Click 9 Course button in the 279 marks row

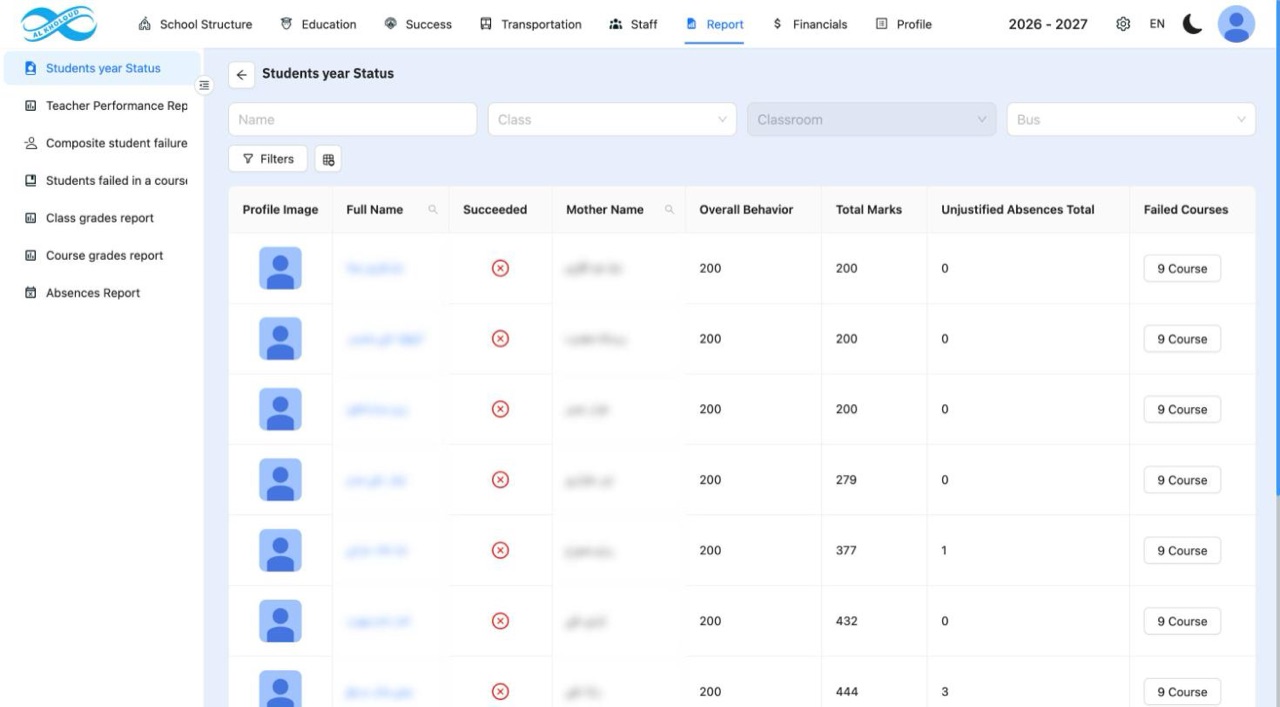(1182, 480)
